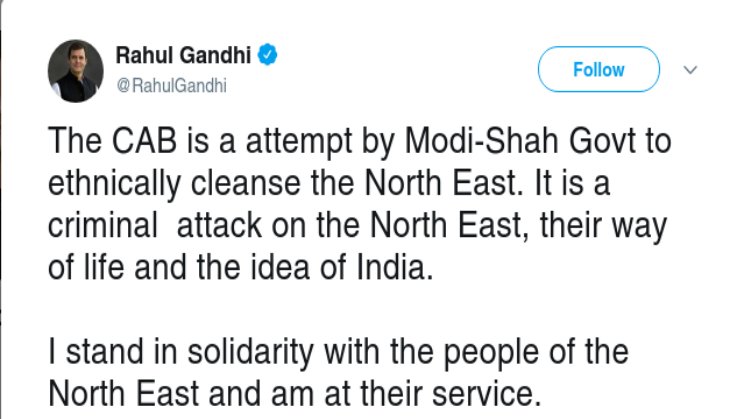Click the blue verified badge icon

click(268, 54)
